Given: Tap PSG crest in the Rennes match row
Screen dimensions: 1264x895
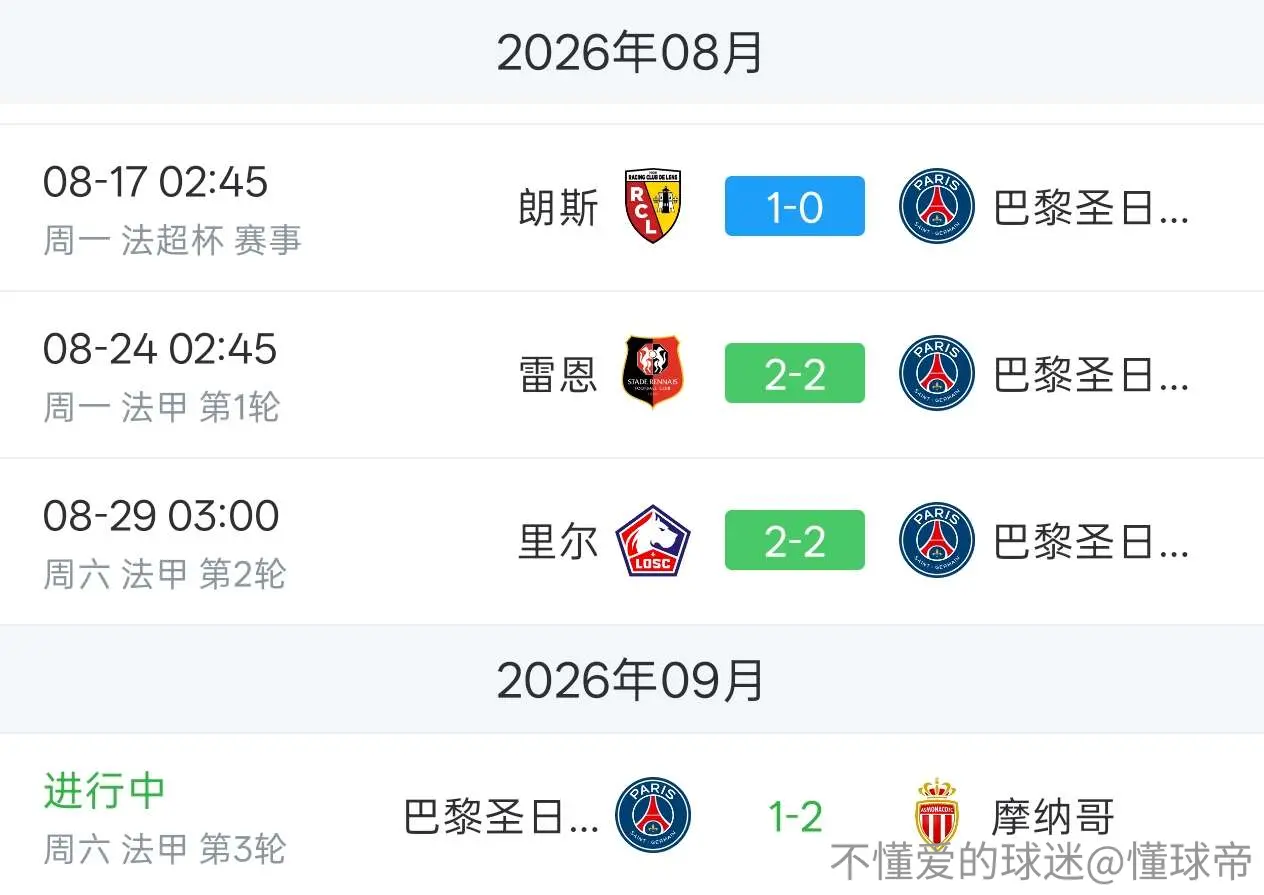Looking at the screenshot, I should [x=937, y=373].
